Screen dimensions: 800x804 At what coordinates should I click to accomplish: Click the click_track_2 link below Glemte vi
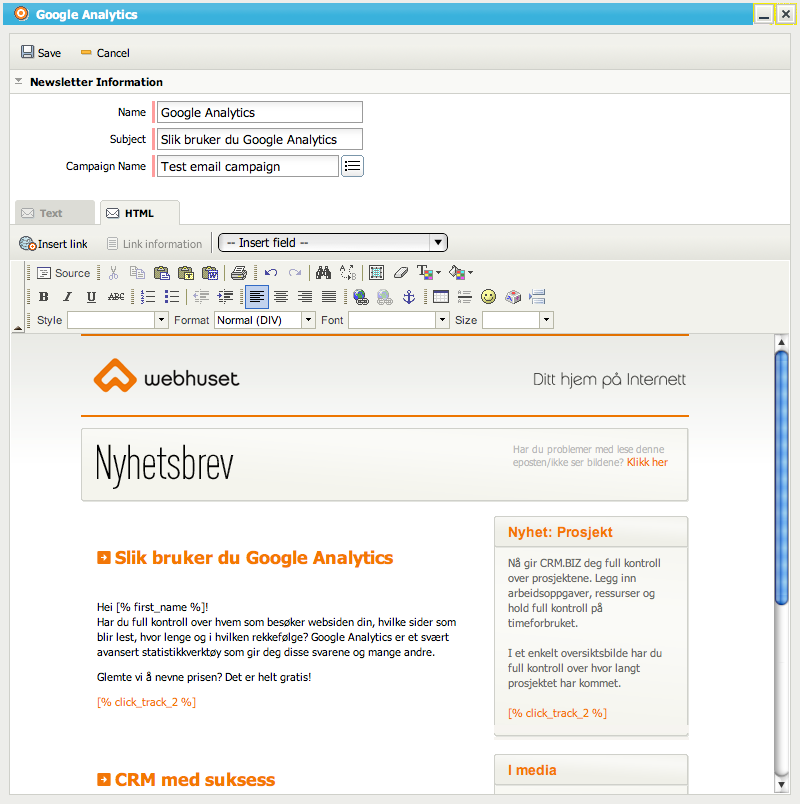[x=147, y=702]
